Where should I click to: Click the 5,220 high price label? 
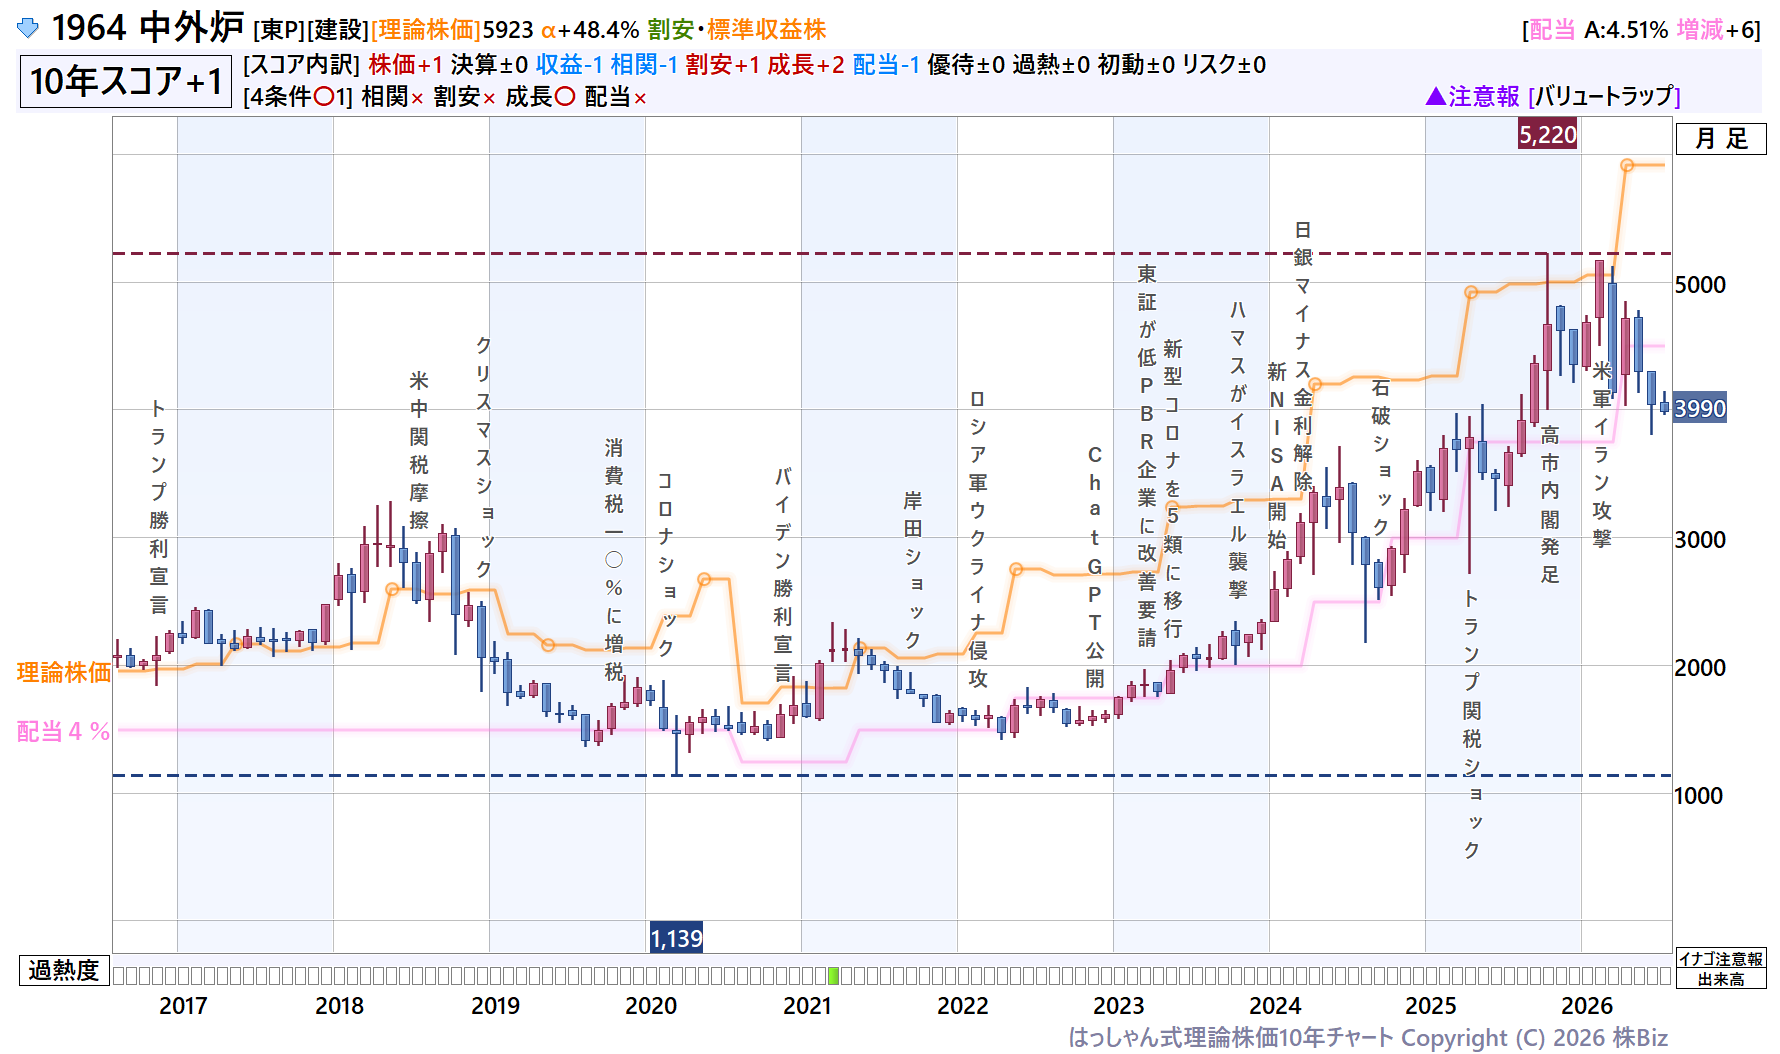[x=1548, y=134]
